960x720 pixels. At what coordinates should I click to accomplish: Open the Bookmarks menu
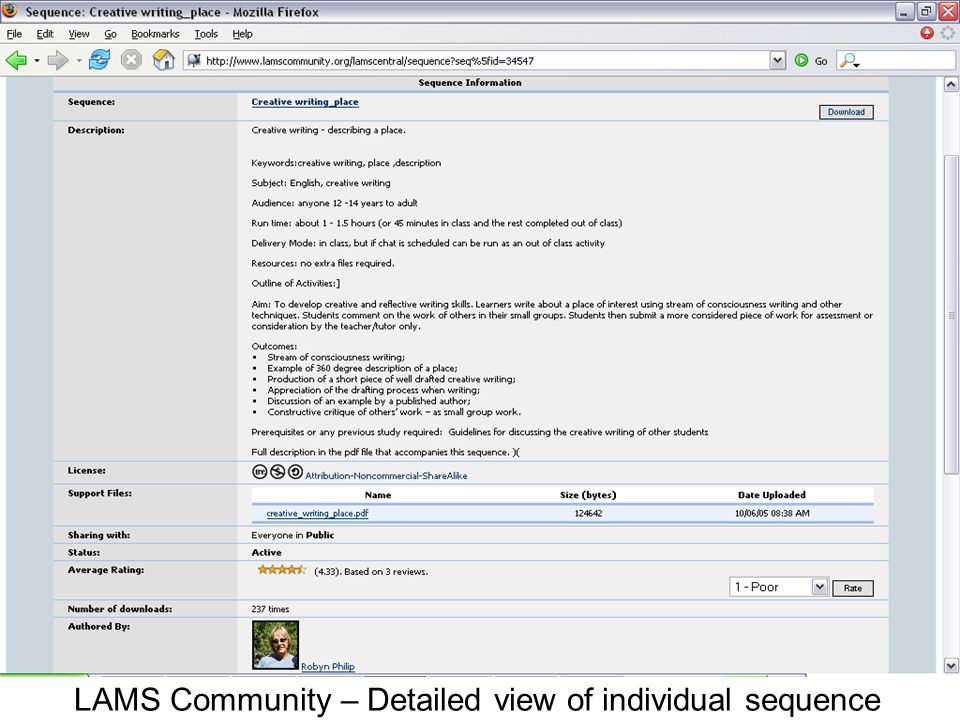[155, 34]
